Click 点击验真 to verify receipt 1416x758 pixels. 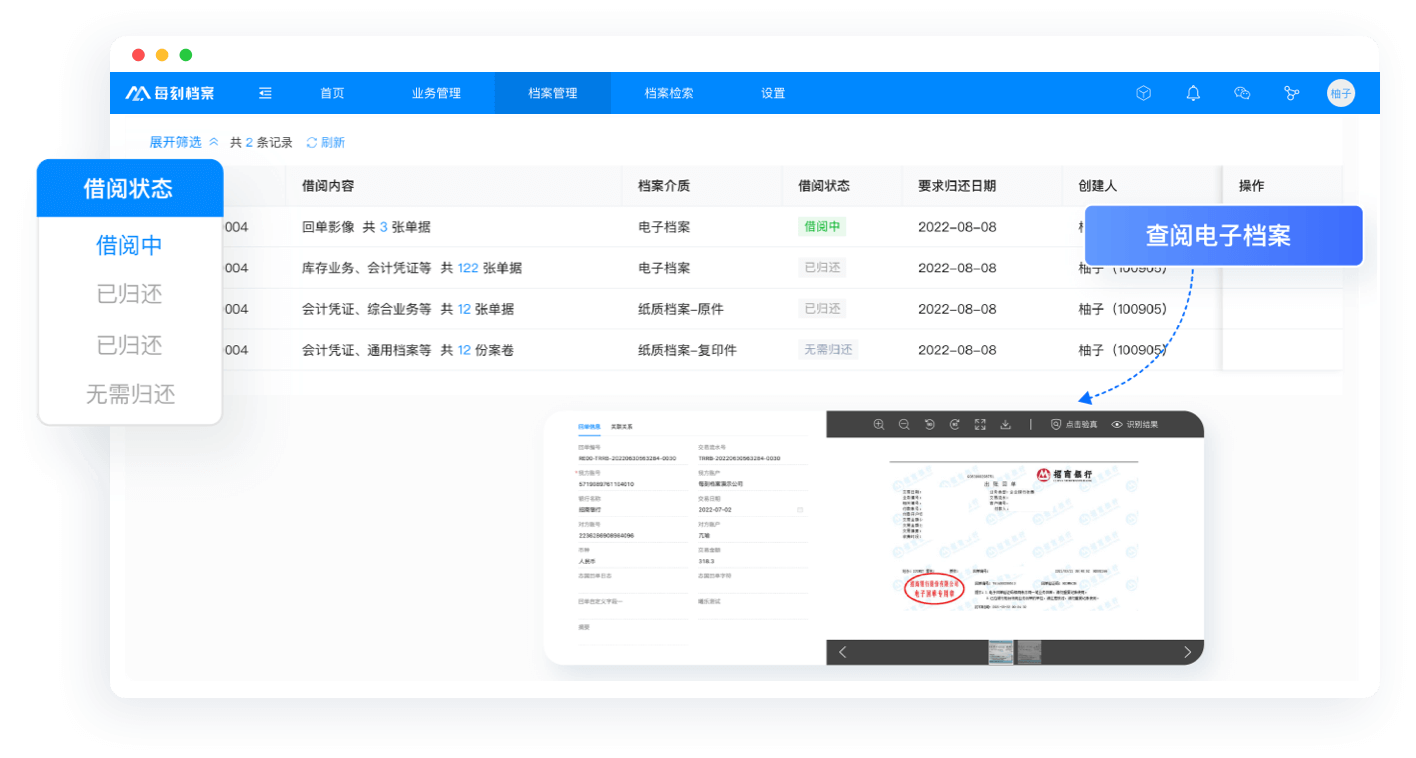(x=1073, y=424)
